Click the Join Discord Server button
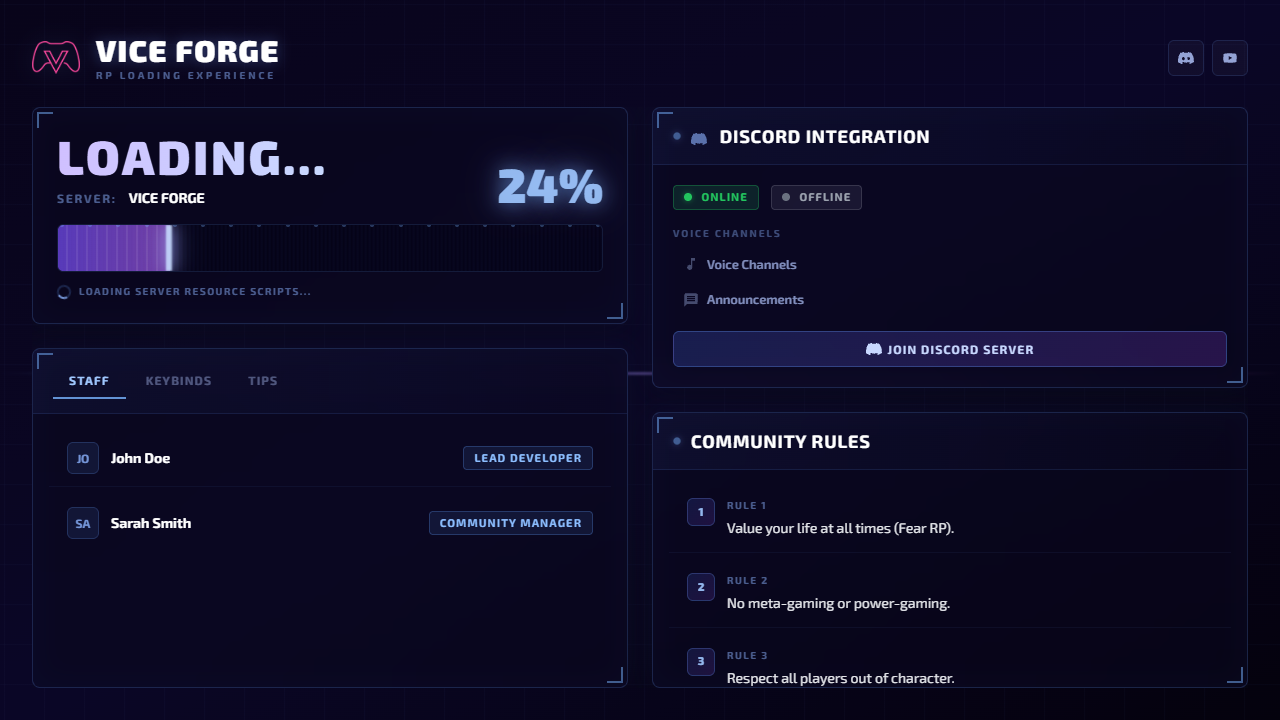 [x=950, y=349]
